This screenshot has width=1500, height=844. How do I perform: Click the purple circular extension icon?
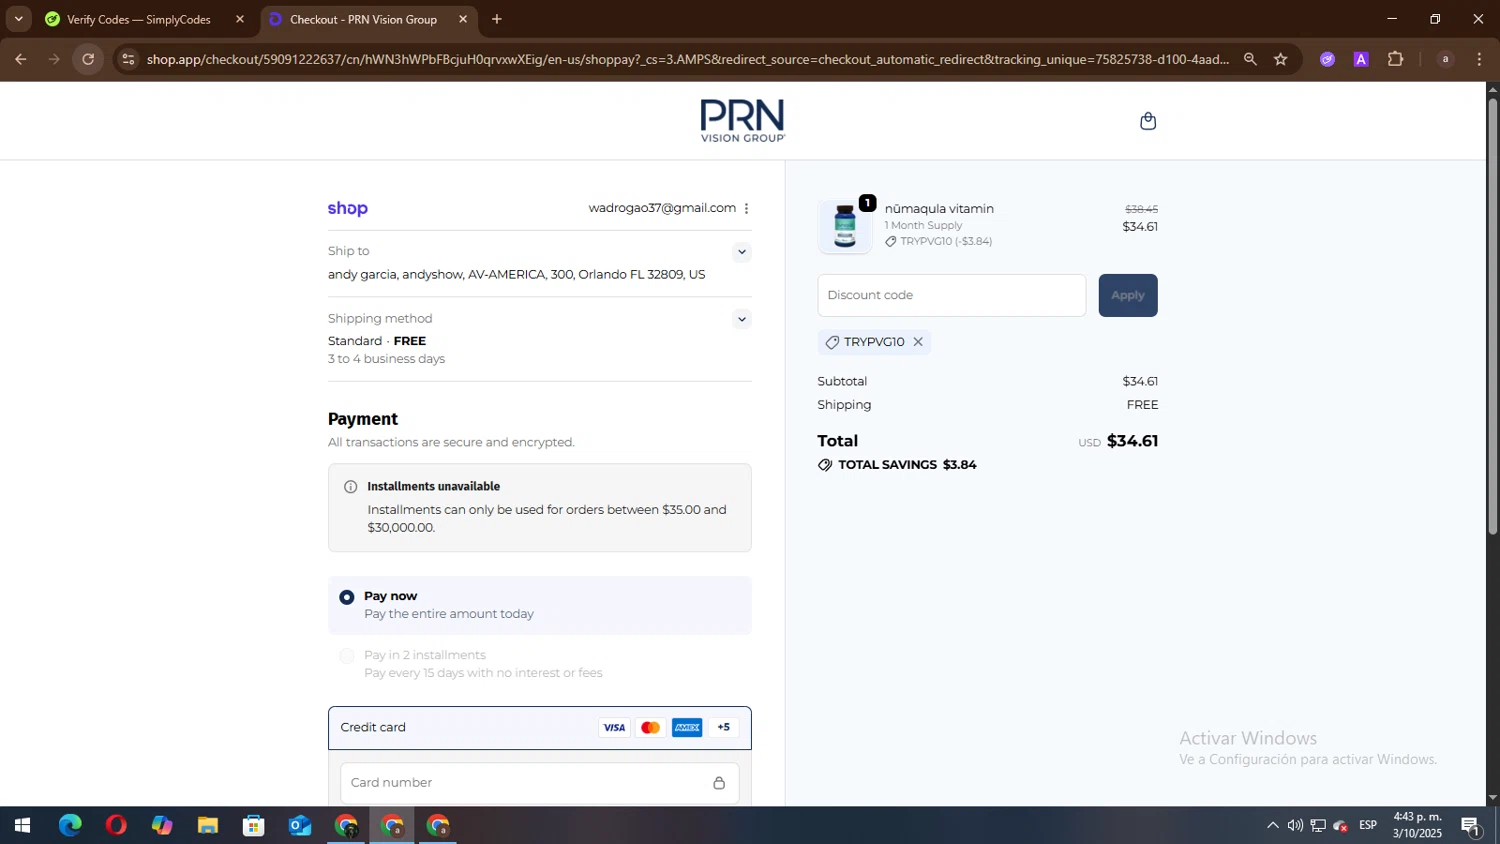pyautogui.click(x=1327, y=59)
